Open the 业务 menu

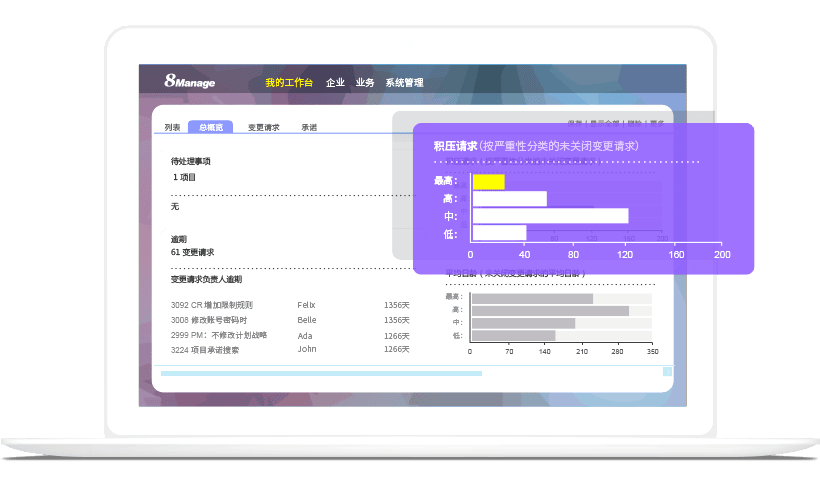click(365, 83)
